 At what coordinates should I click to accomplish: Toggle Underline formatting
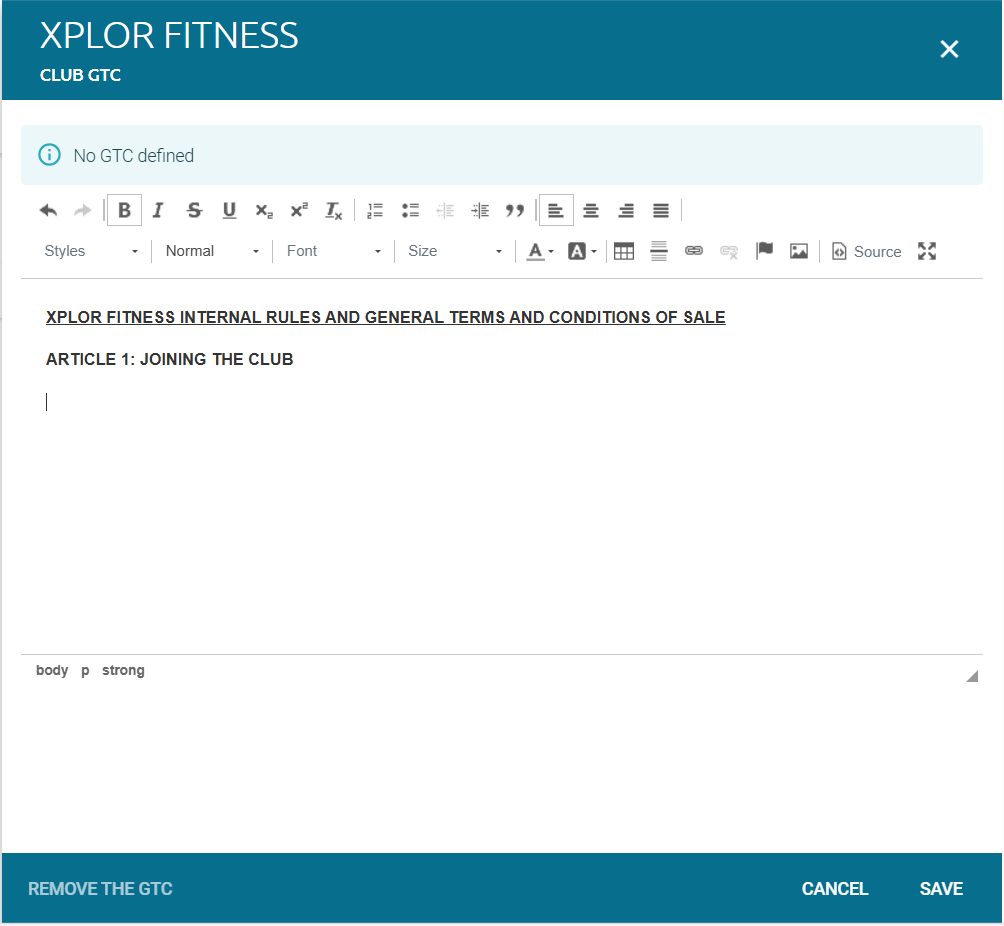coord(229,210)
